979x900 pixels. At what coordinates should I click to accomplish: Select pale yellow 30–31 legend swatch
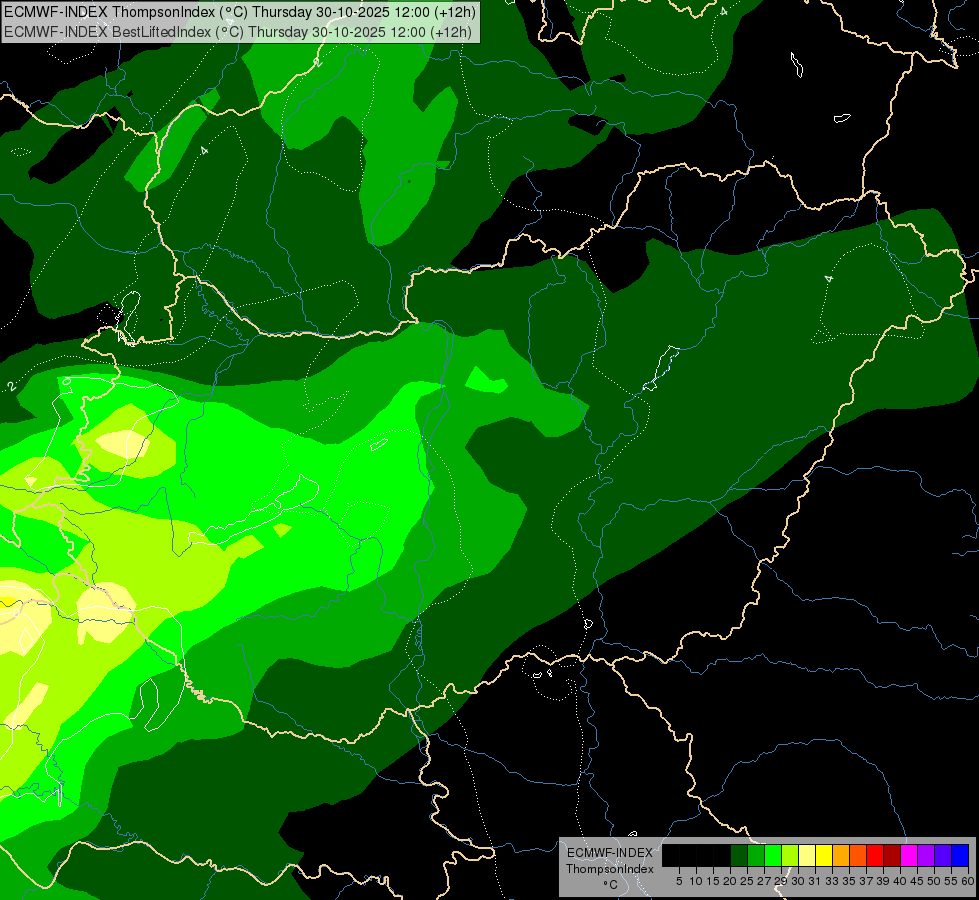tap(807, 855)
